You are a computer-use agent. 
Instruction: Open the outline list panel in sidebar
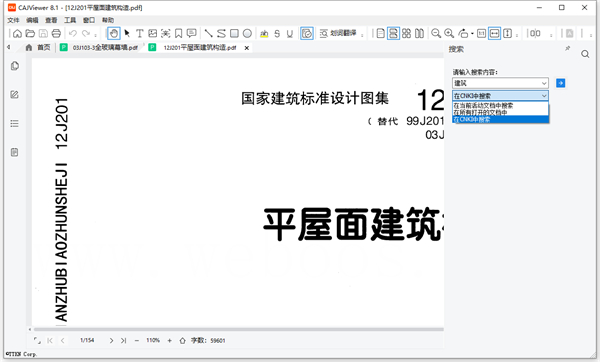pos(15,123)
